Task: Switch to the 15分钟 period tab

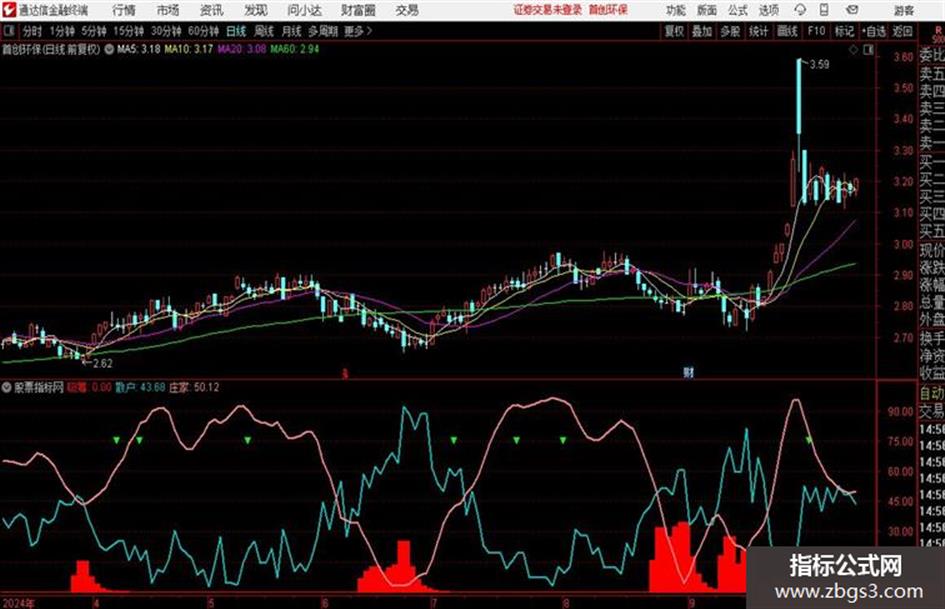Action: coord(129,31)
